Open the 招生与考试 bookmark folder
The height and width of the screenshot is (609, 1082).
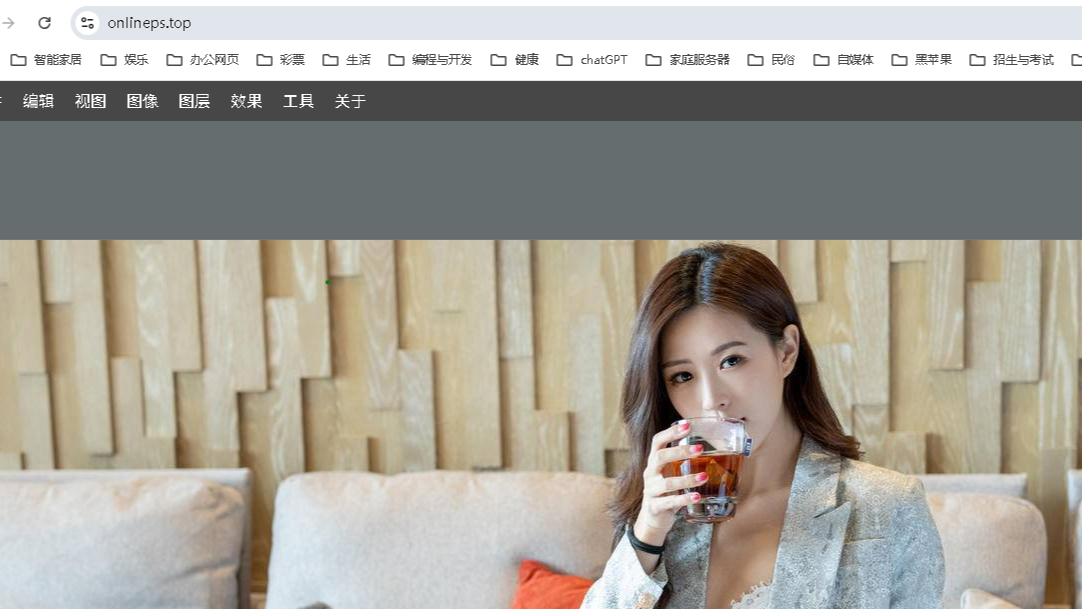pos(1022,60)
